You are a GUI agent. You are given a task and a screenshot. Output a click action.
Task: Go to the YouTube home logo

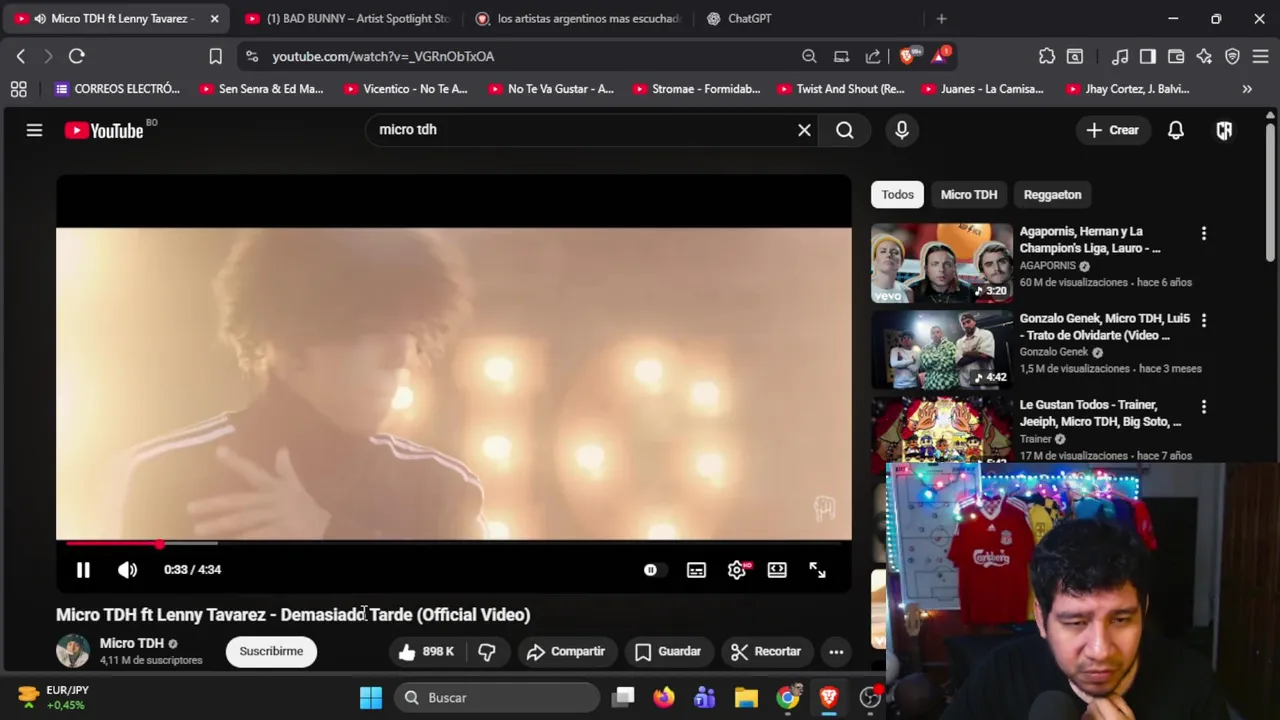point(104,130)
